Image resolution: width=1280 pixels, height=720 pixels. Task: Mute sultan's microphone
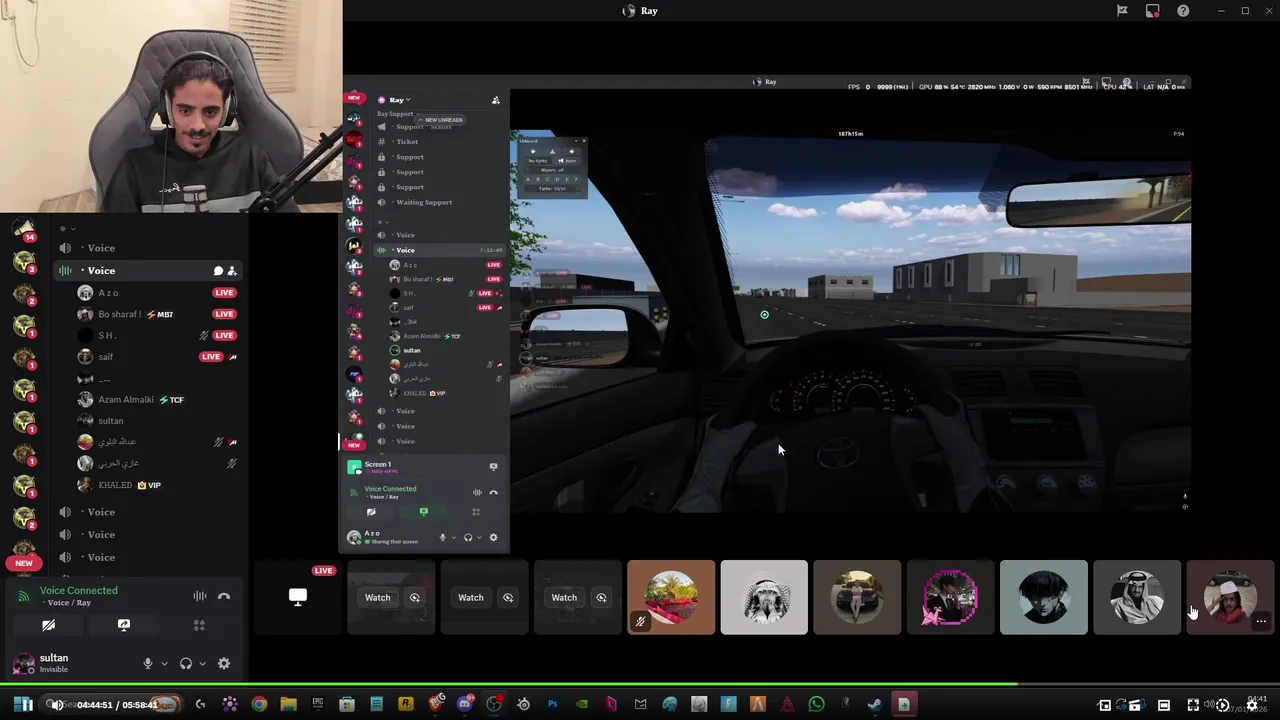147,663
